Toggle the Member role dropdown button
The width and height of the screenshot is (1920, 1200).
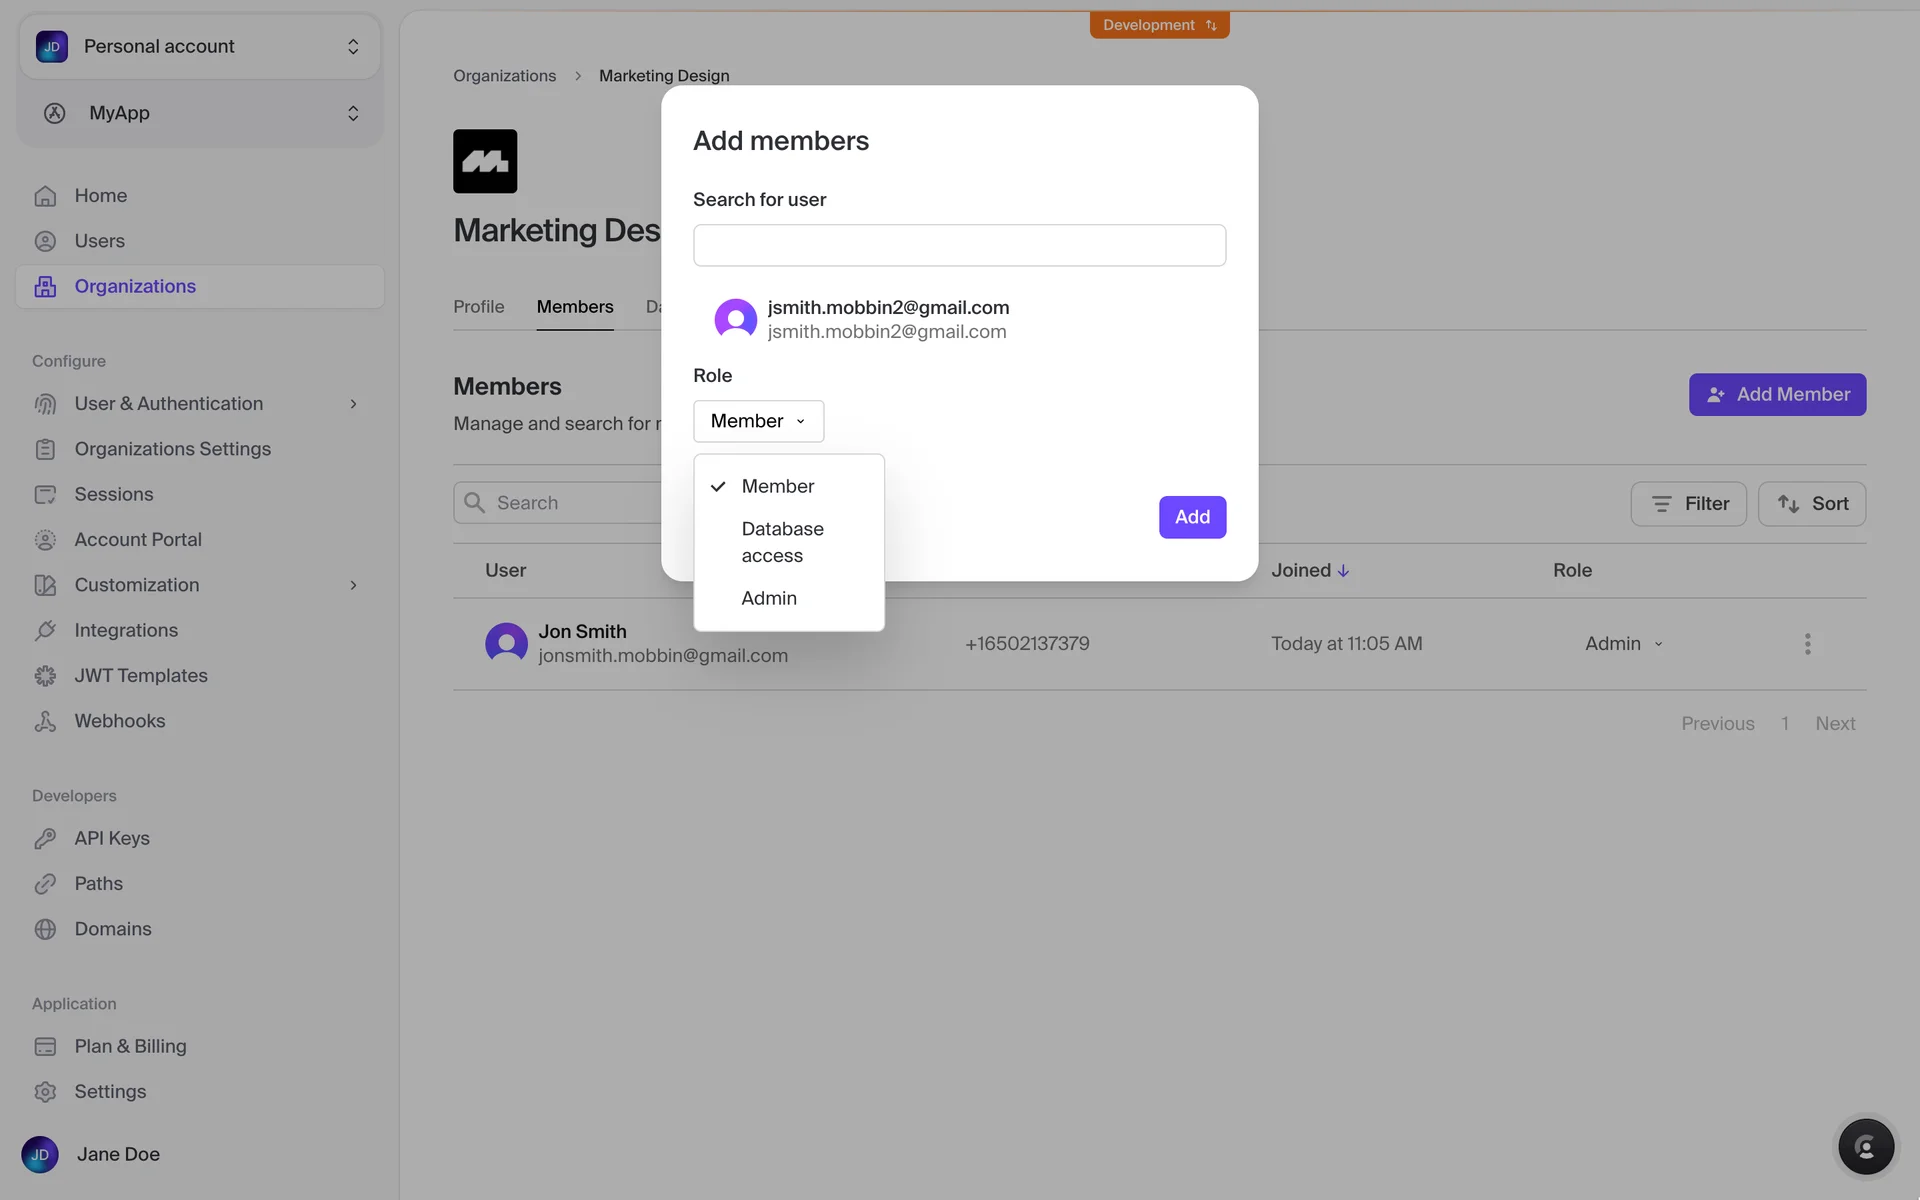coord(758,421)
